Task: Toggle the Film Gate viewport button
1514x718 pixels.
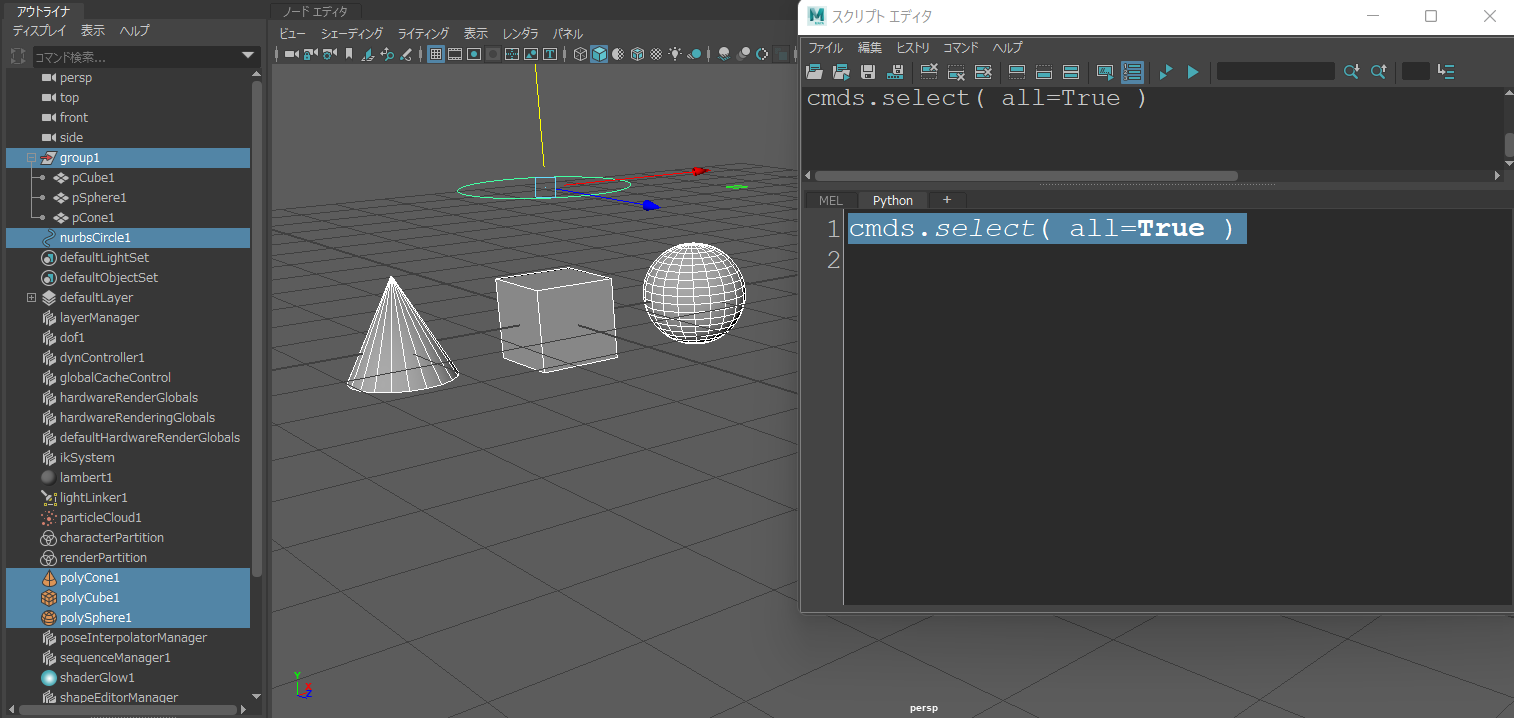Action: point(455,54)
